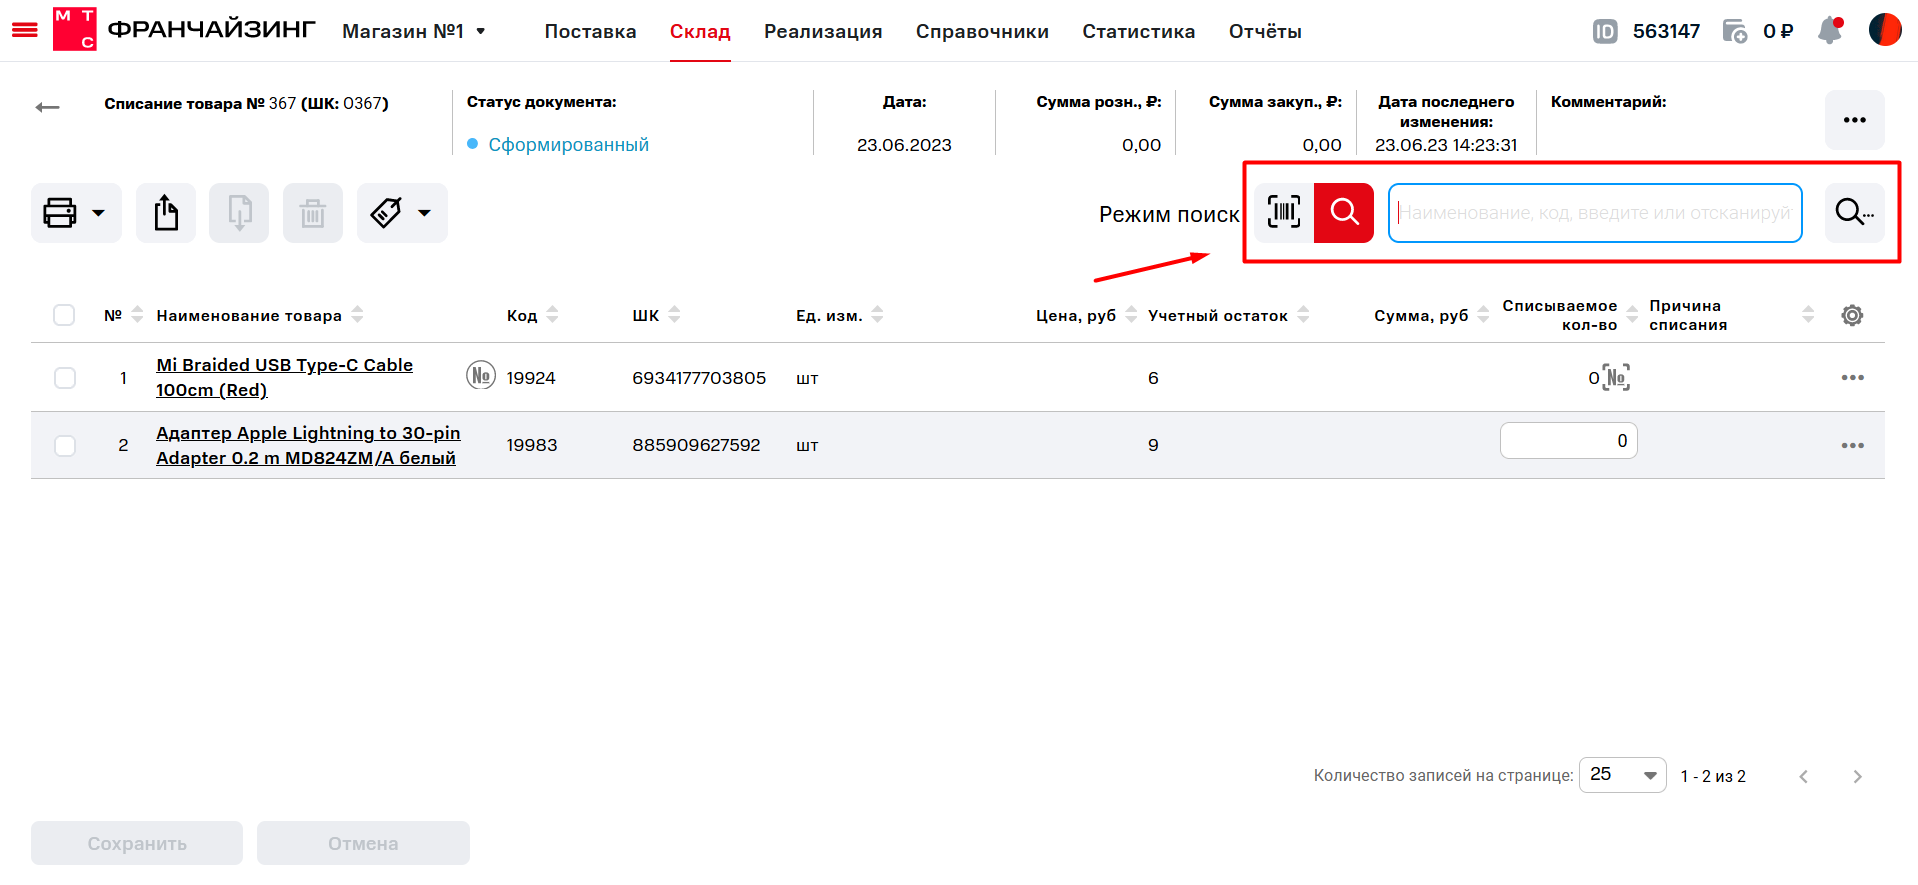Go to next page
Screen dimensions: 1918x885
[x=1857, y=777]
